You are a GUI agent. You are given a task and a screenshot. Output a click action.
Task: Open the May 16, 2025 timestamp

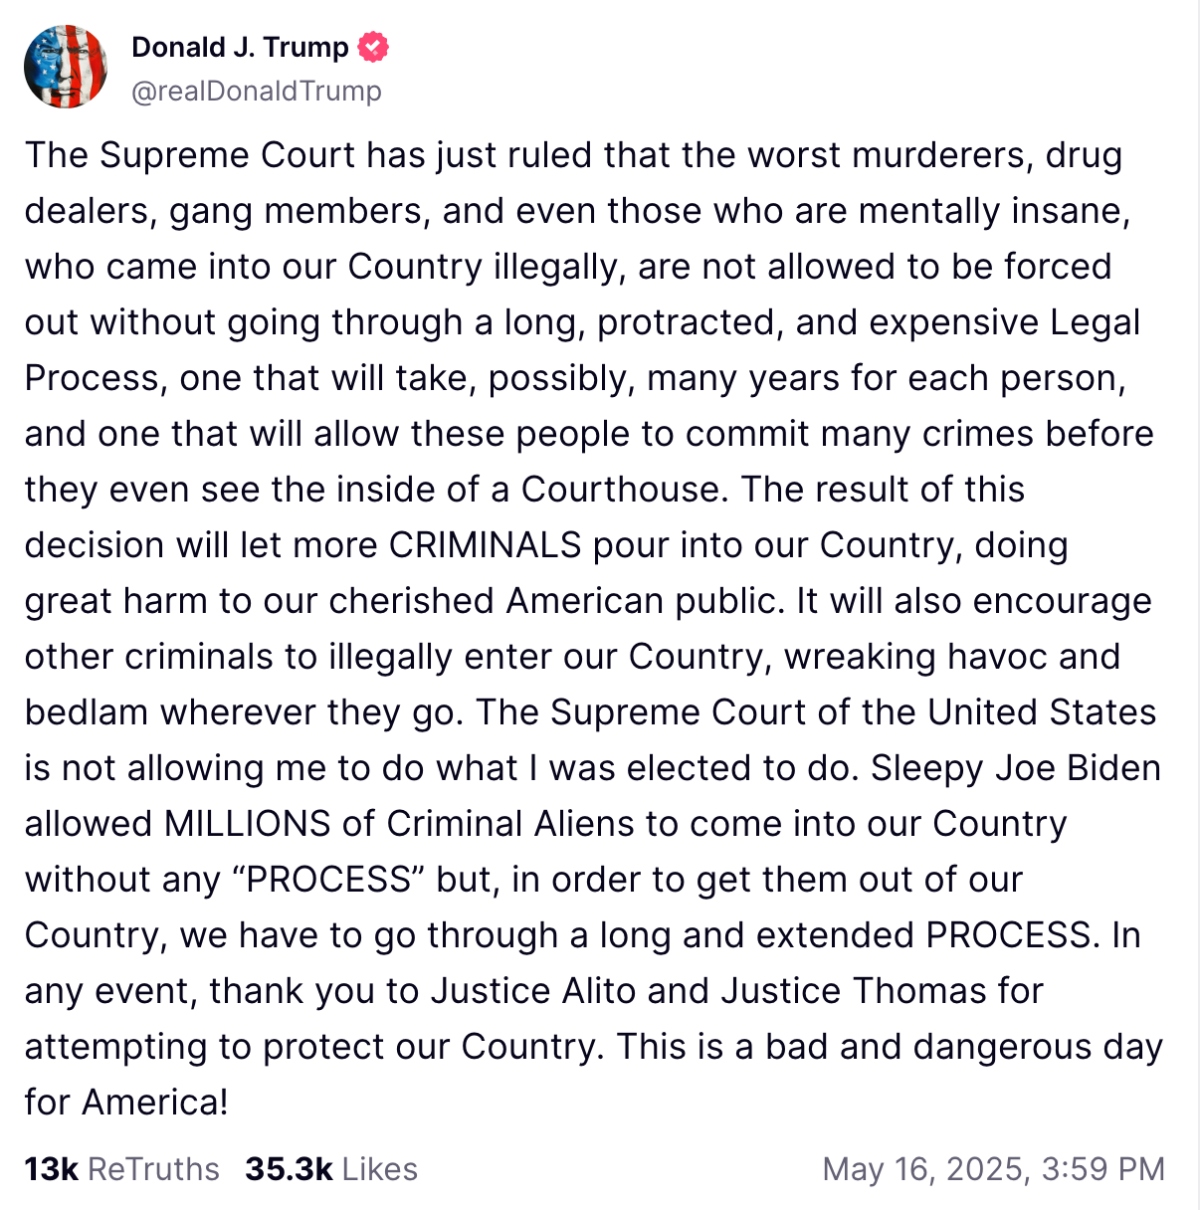pyautogui.click(x=922, y=1168)
